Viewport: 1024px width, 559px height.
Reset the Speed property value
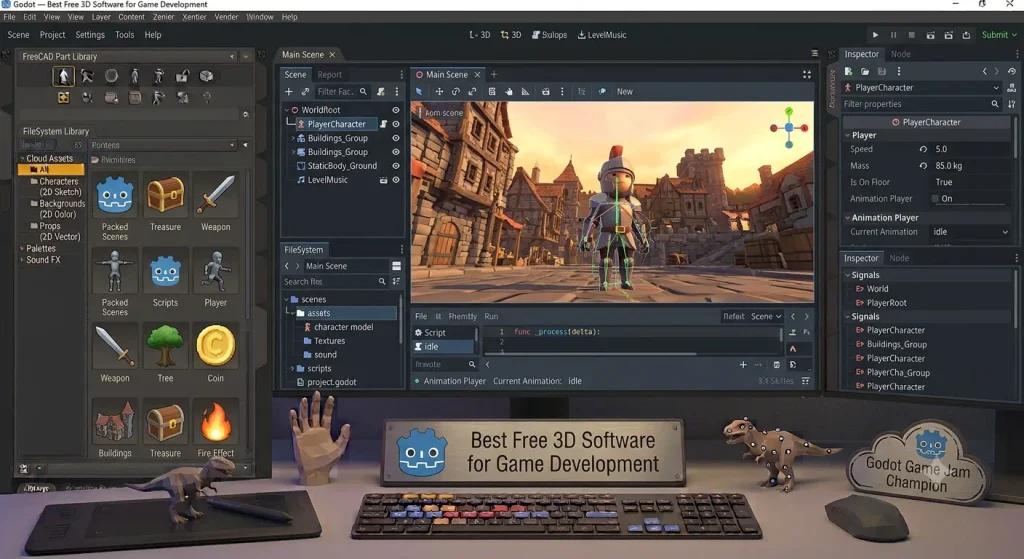coord(923,149)
